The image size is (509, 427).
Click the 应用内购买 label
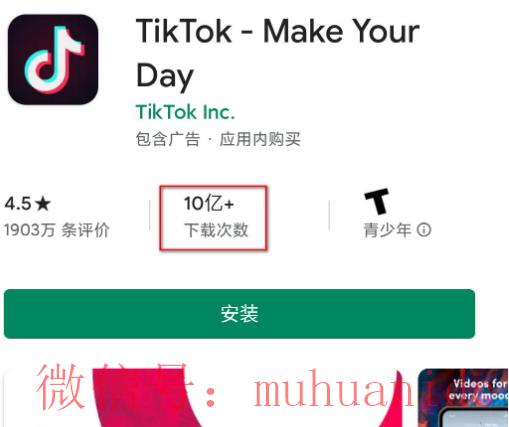(x=260, y=139)
